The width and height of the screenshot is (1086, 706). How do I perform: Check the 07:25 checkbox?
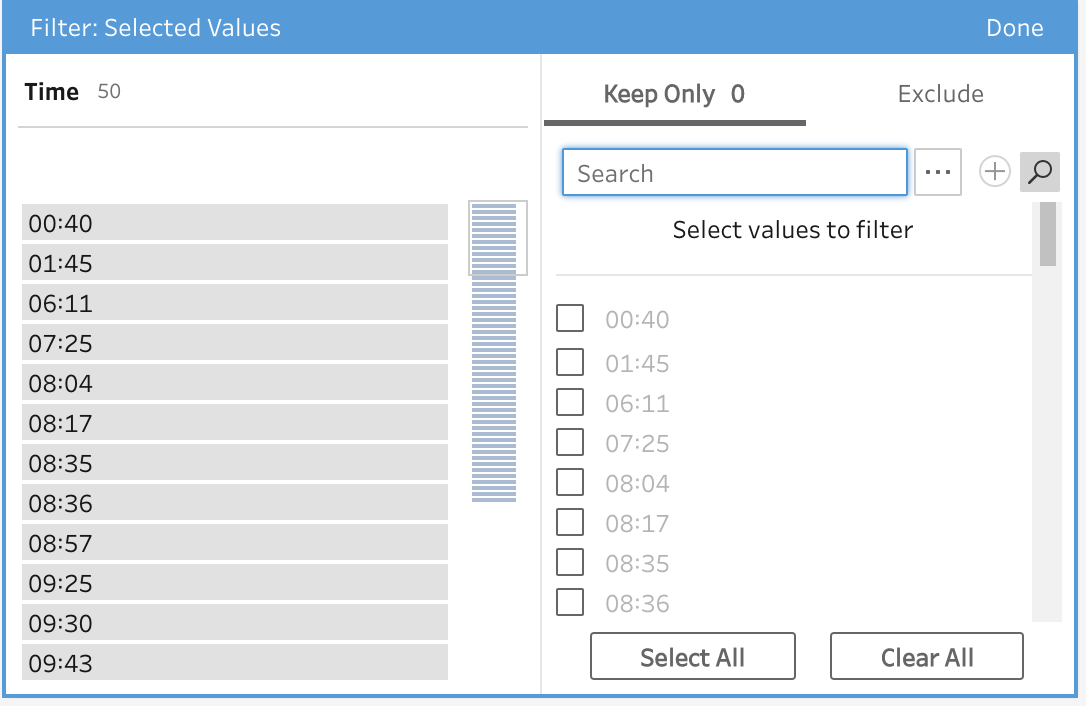point(570,442)
